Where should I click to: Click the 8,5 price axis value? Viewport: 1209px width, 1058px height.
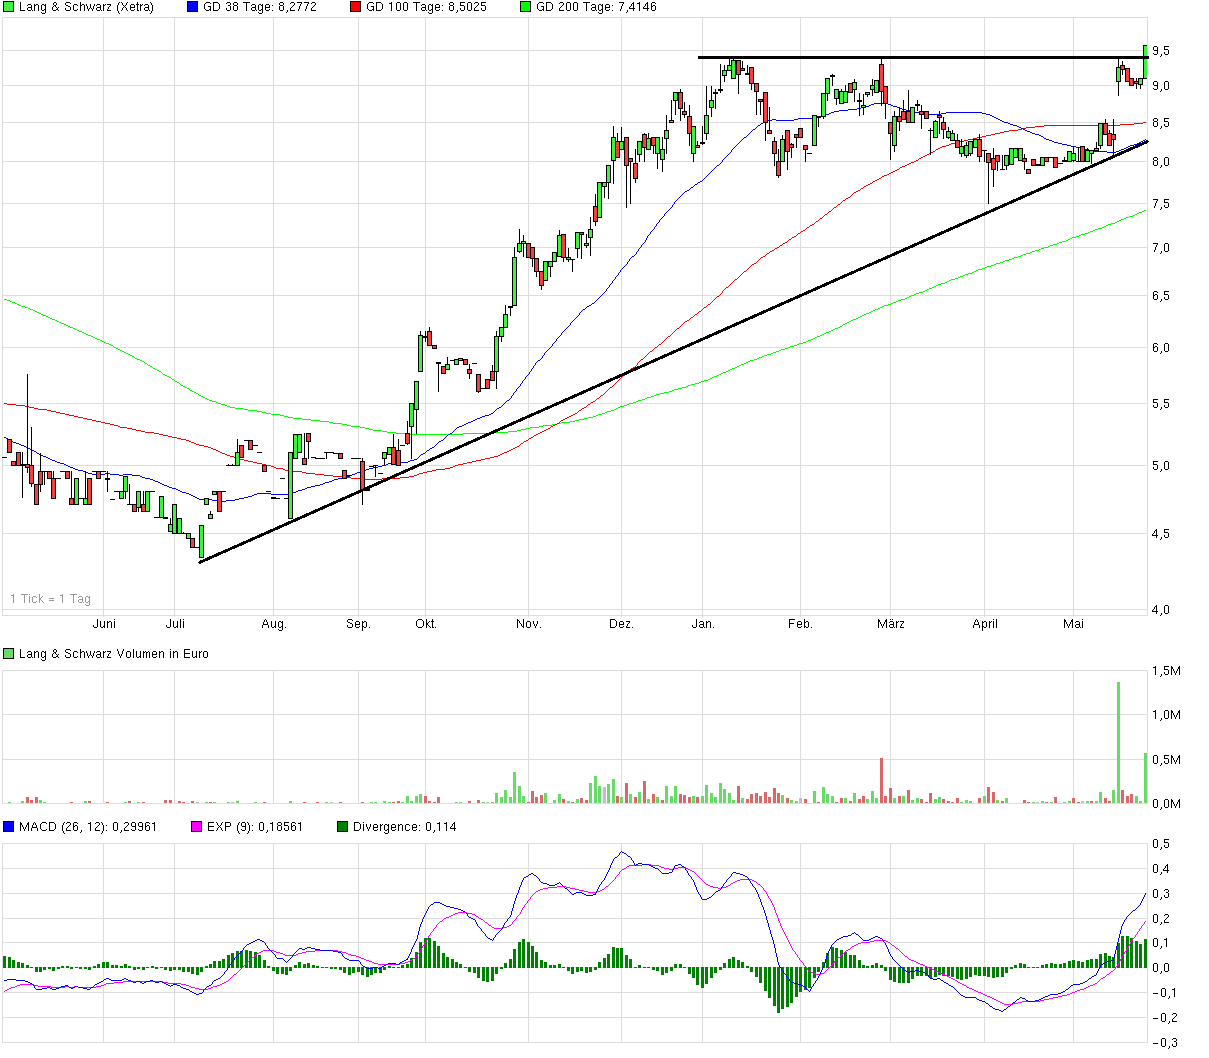pyautogui.click(x=1161, y=123)
